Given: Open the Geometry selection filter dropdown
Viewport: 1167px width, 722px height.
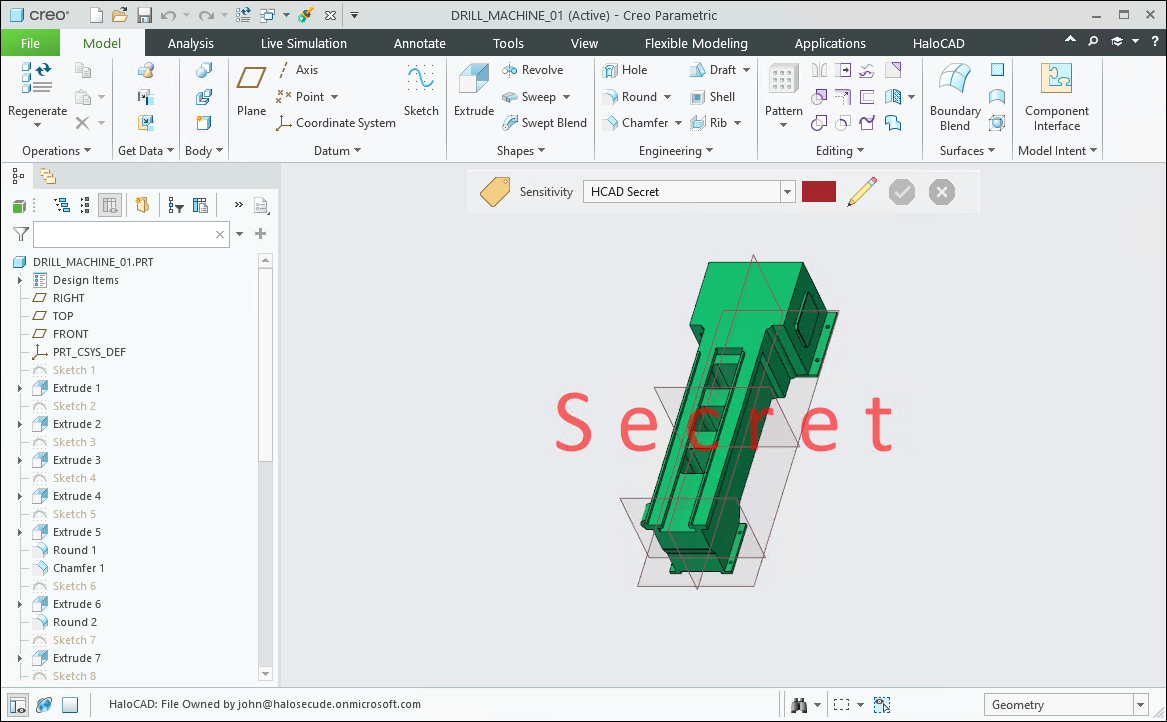Looking at the screenshot, I should (x=1139, y=705).
